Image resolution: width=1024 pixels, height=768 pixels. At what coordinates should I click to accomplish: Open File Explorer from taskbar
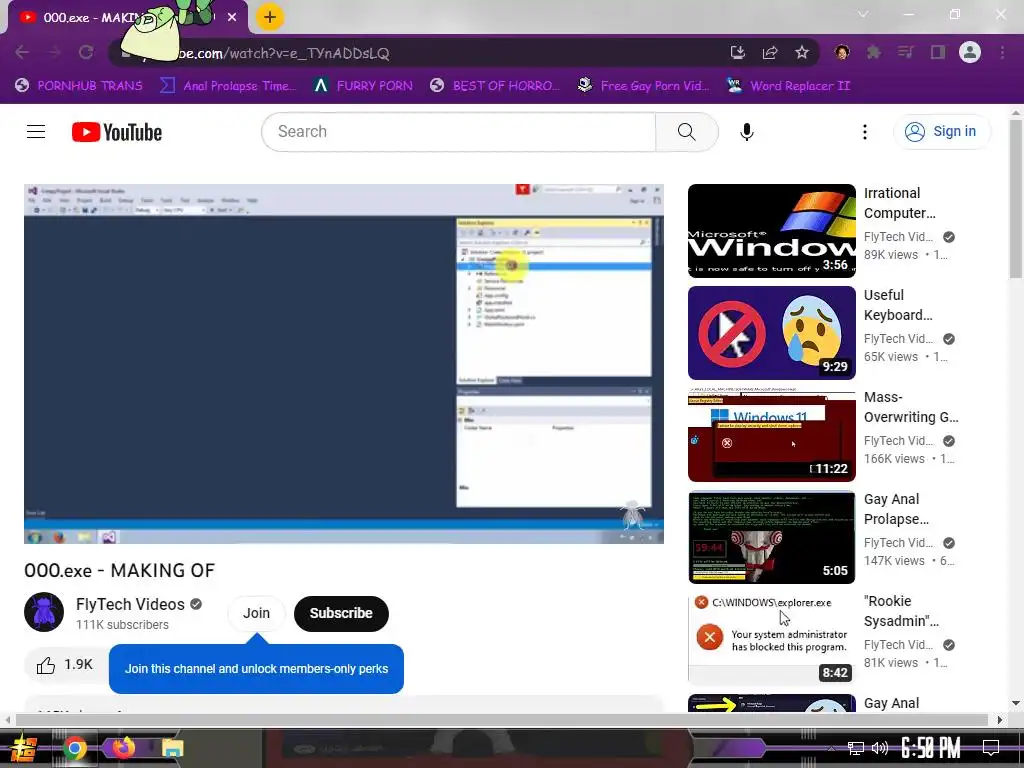click(x=172, y=748)
